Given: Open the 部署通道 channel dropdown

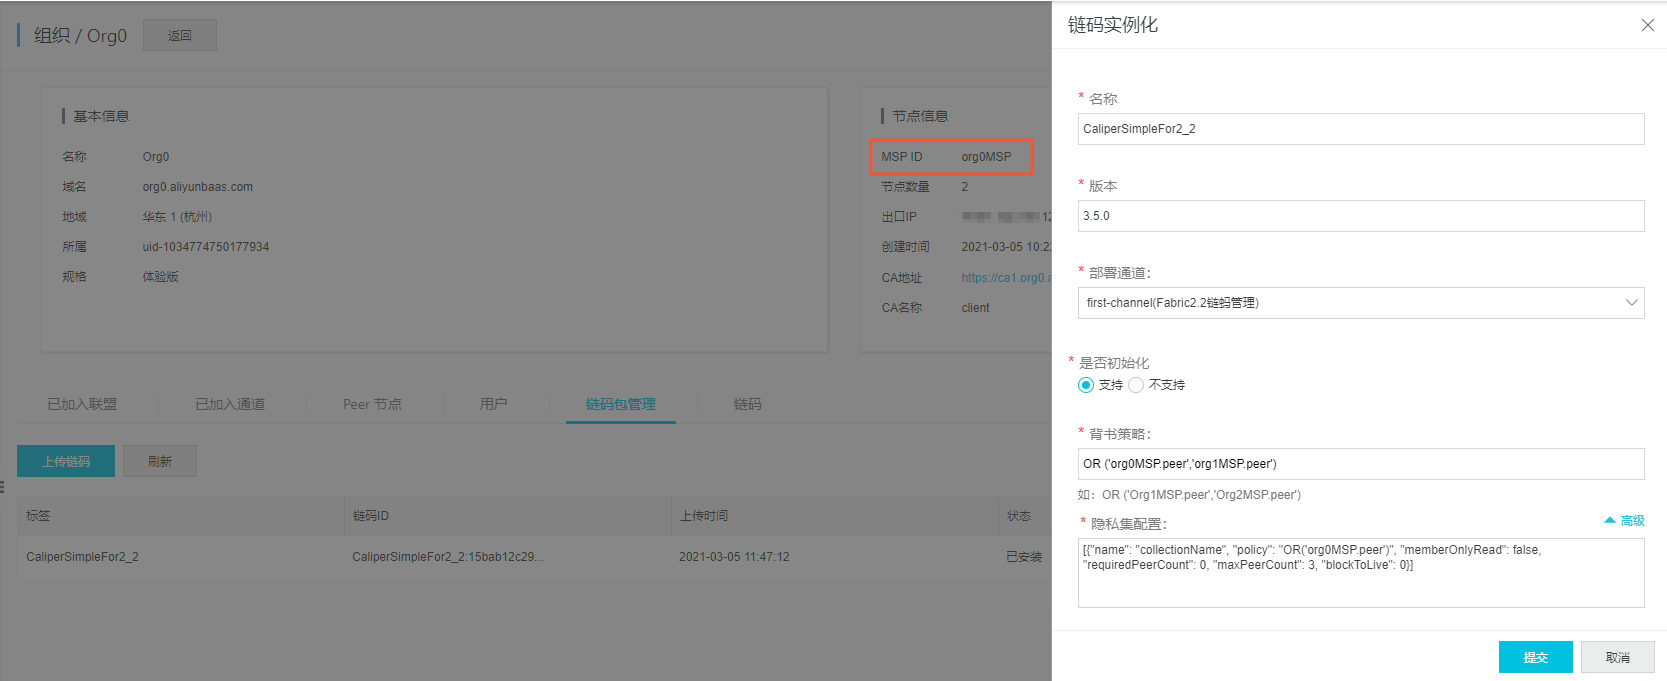Looking at the screenshot, I should click(x=1361, y=303).
